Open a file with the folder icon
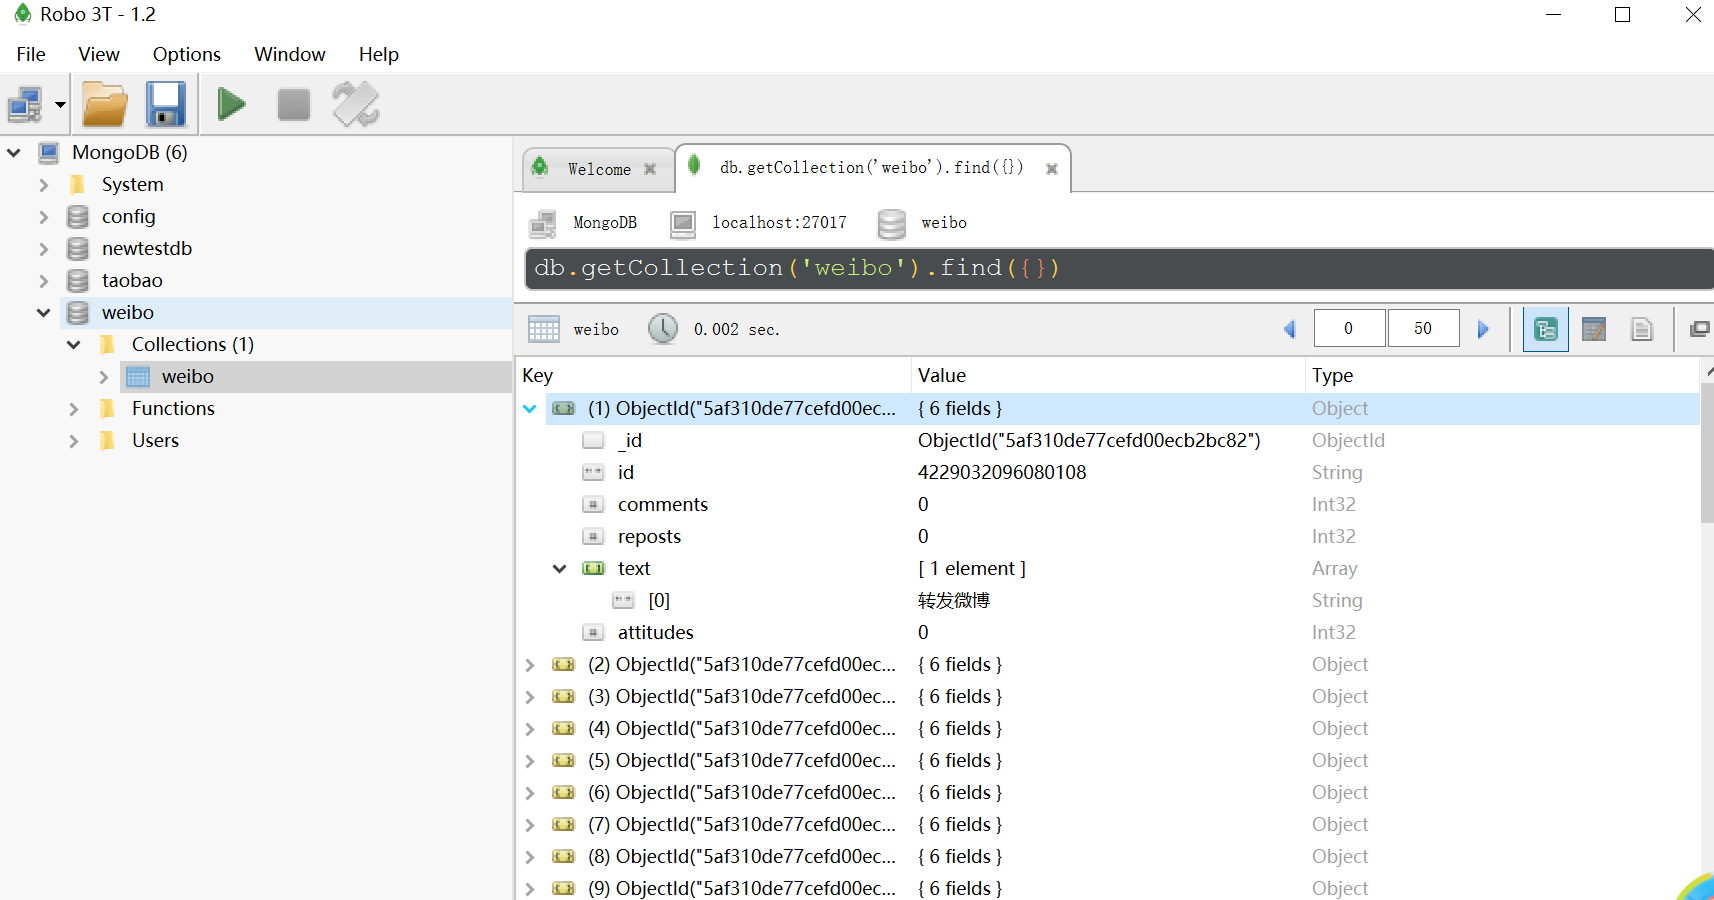1714x900 pixels. coord(105,104)
